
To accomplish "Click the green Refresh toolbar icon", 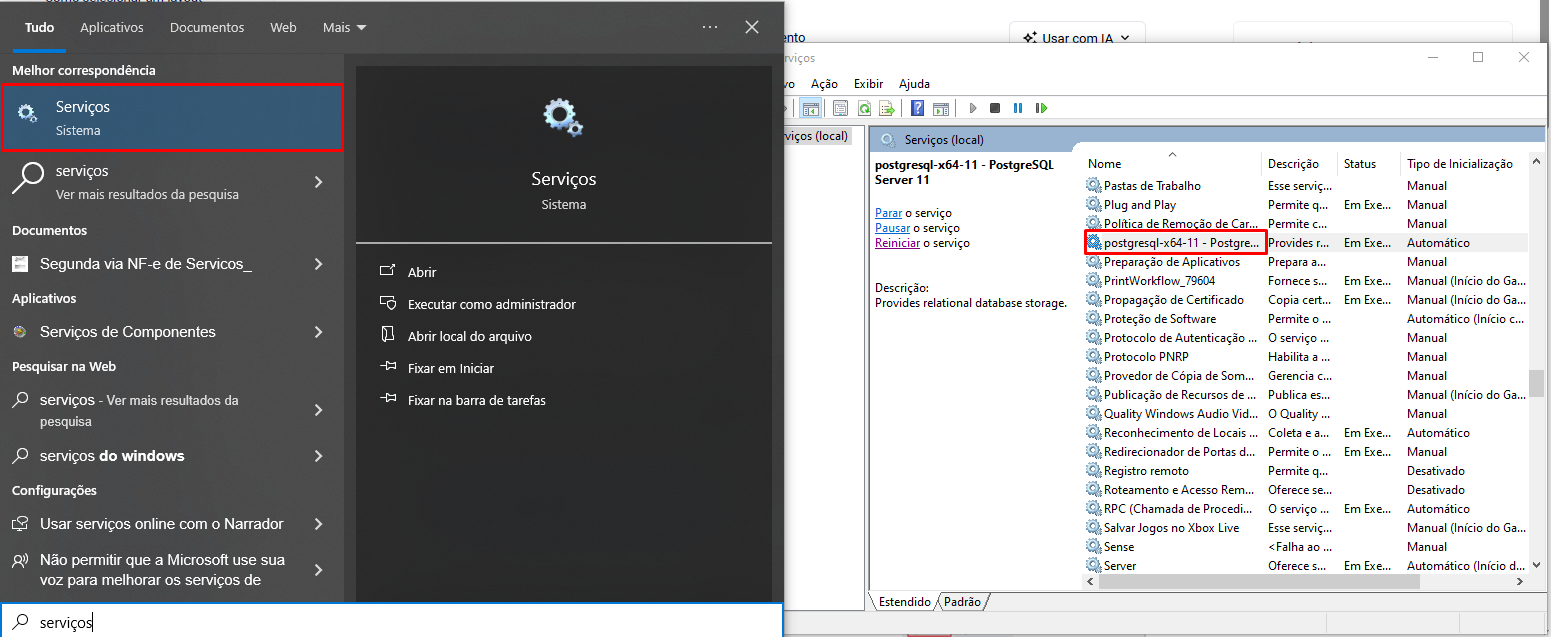I will pyautogui.click(x=864, y=108).
